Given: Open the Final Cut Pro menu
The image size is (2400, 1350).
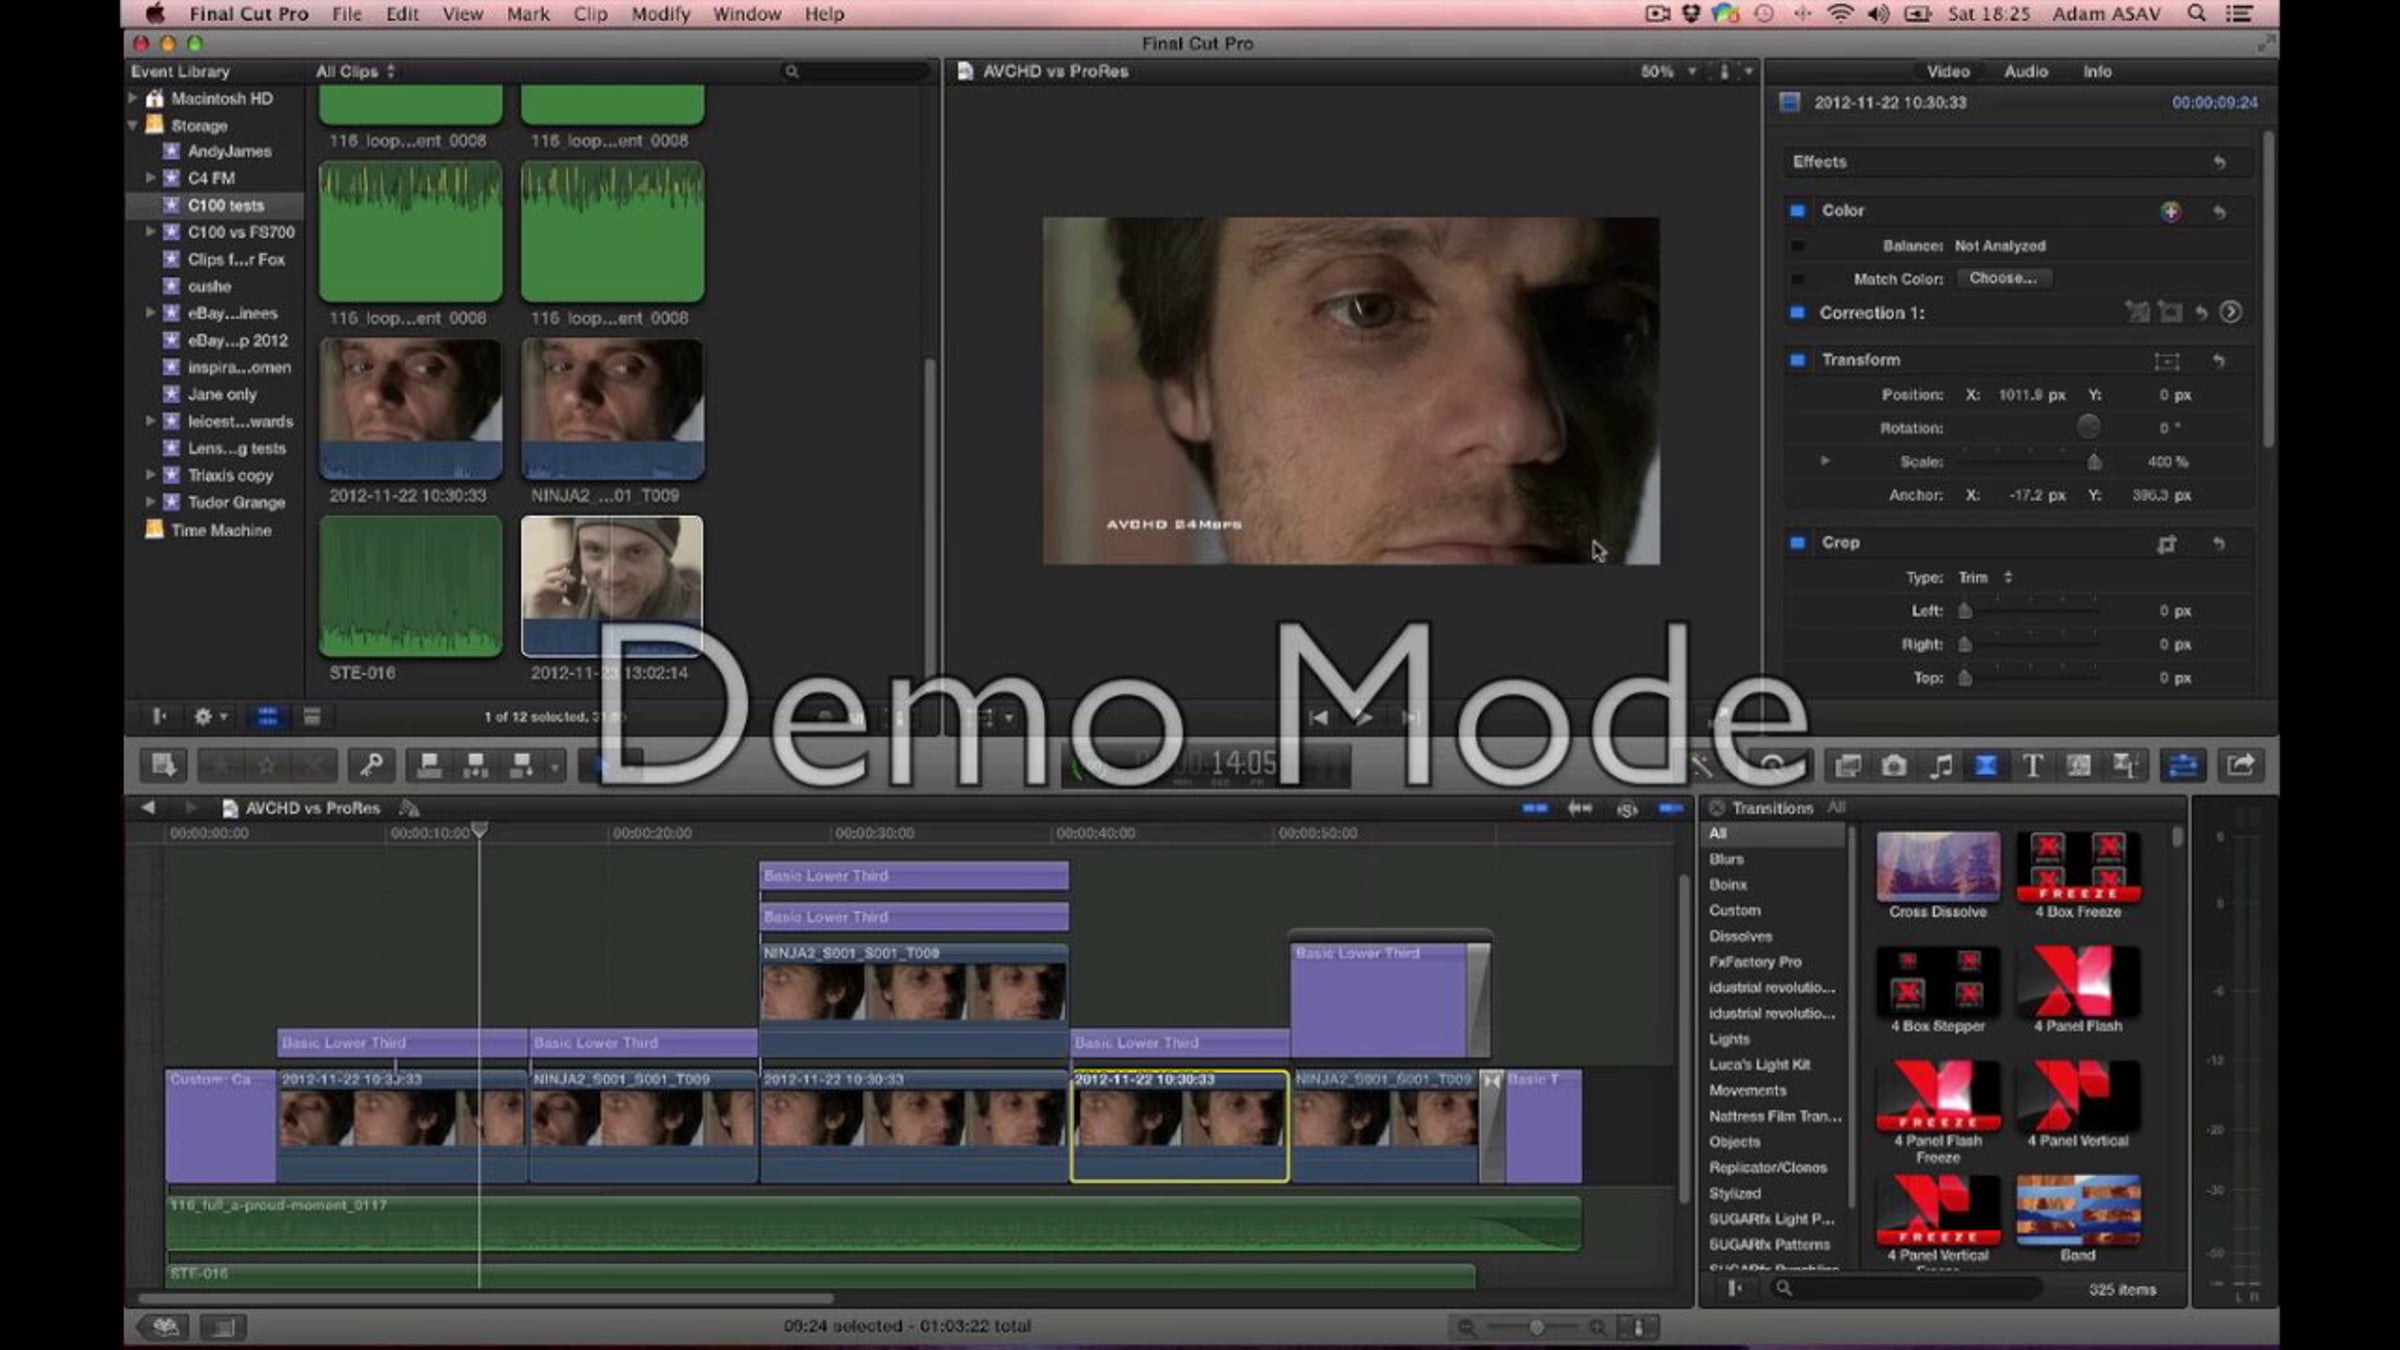Looking at the screenshot, I should click(249, 14).
